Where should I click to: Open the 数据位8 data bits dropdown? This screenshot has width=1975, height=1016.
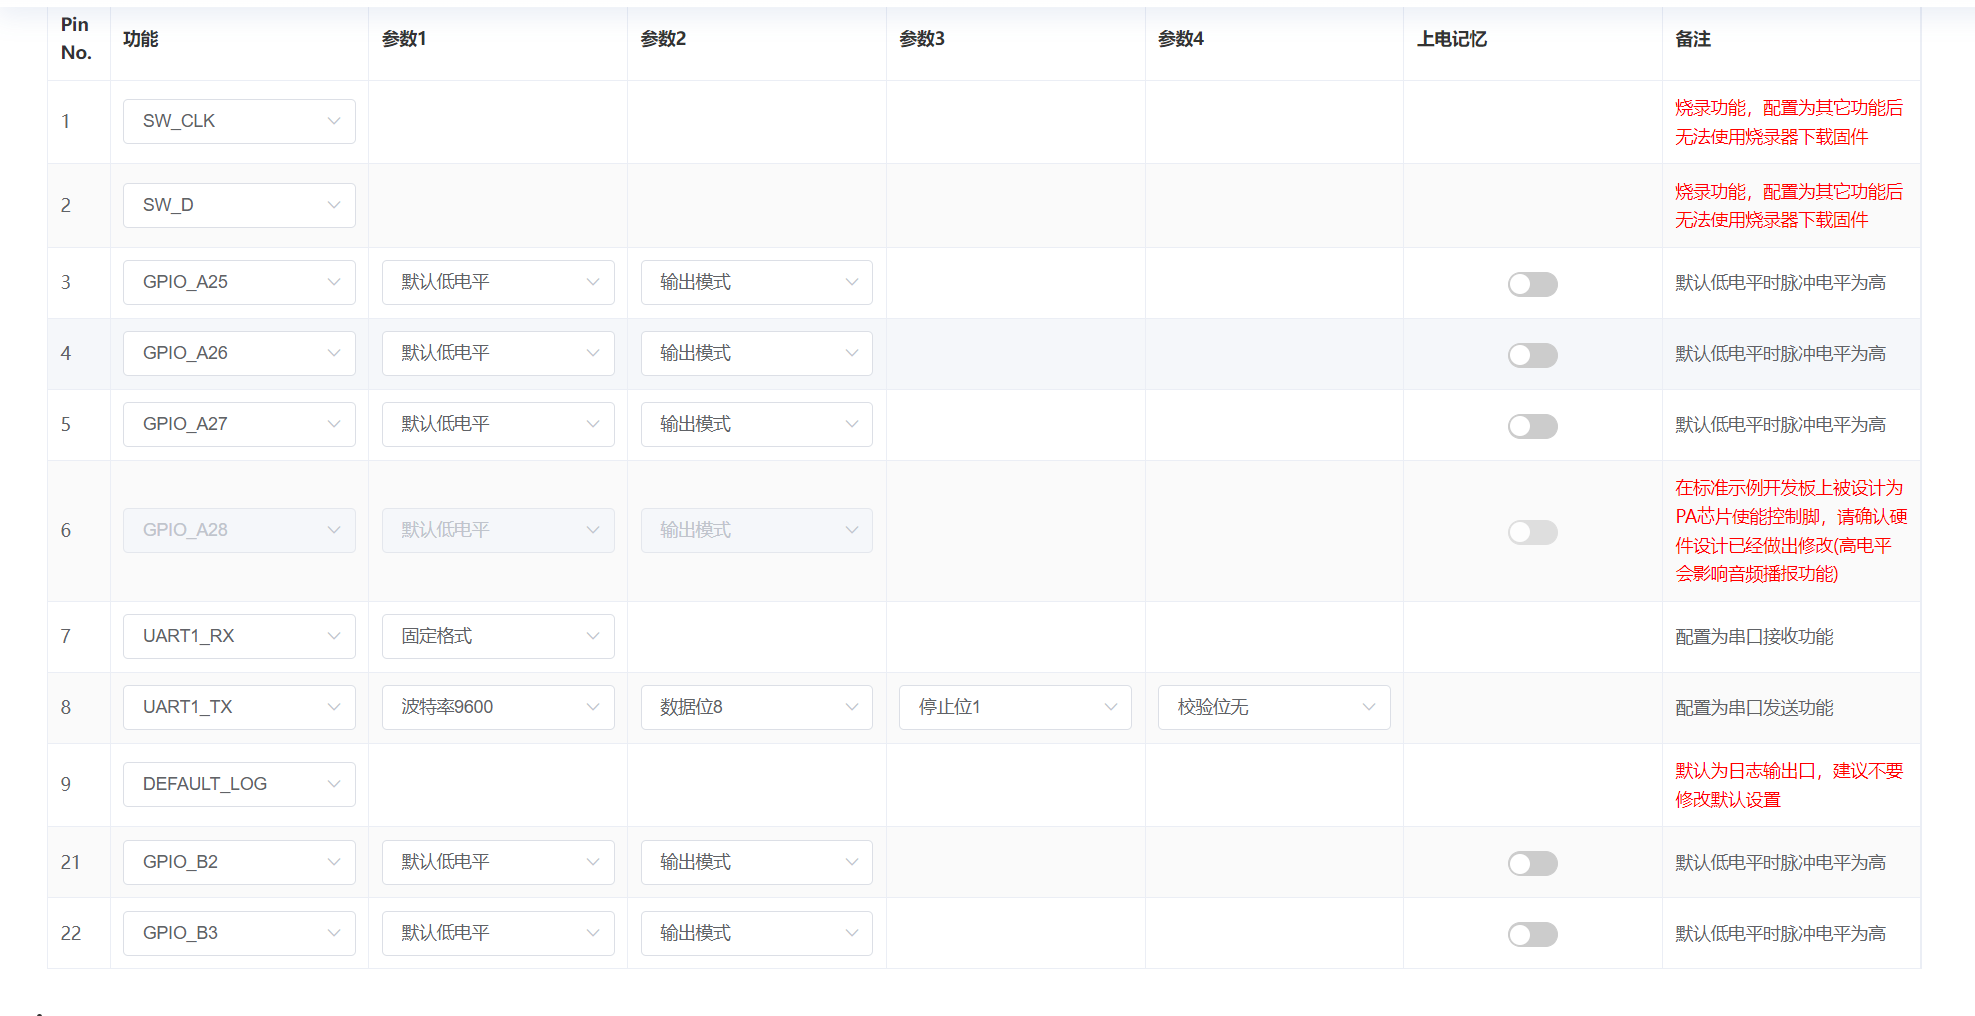pyautogui.click(x=756, y=707)
